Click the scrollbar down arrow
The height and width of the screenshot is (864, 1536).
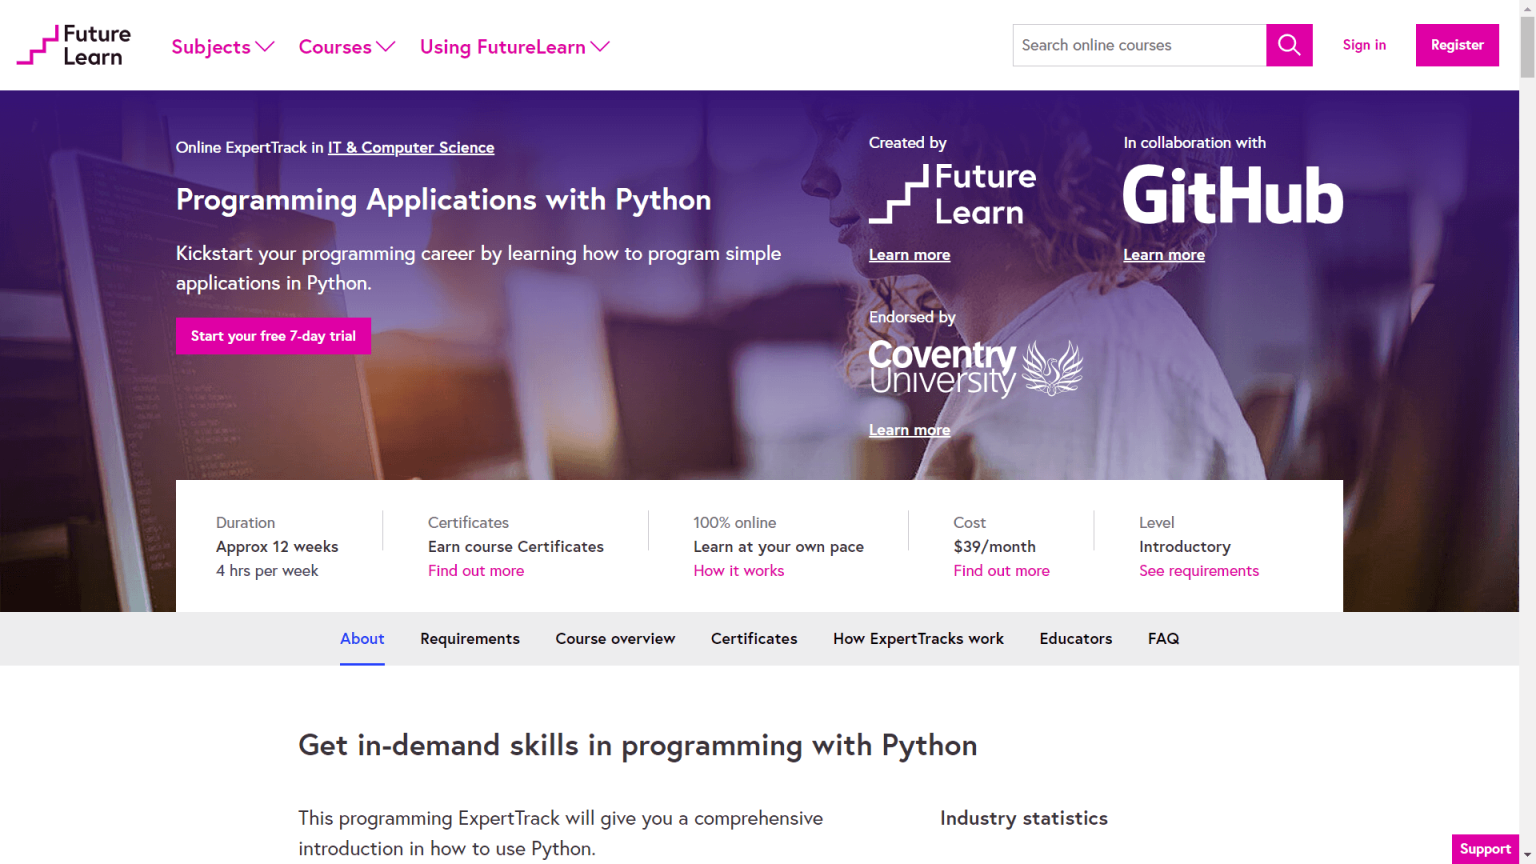[1528, 856]
